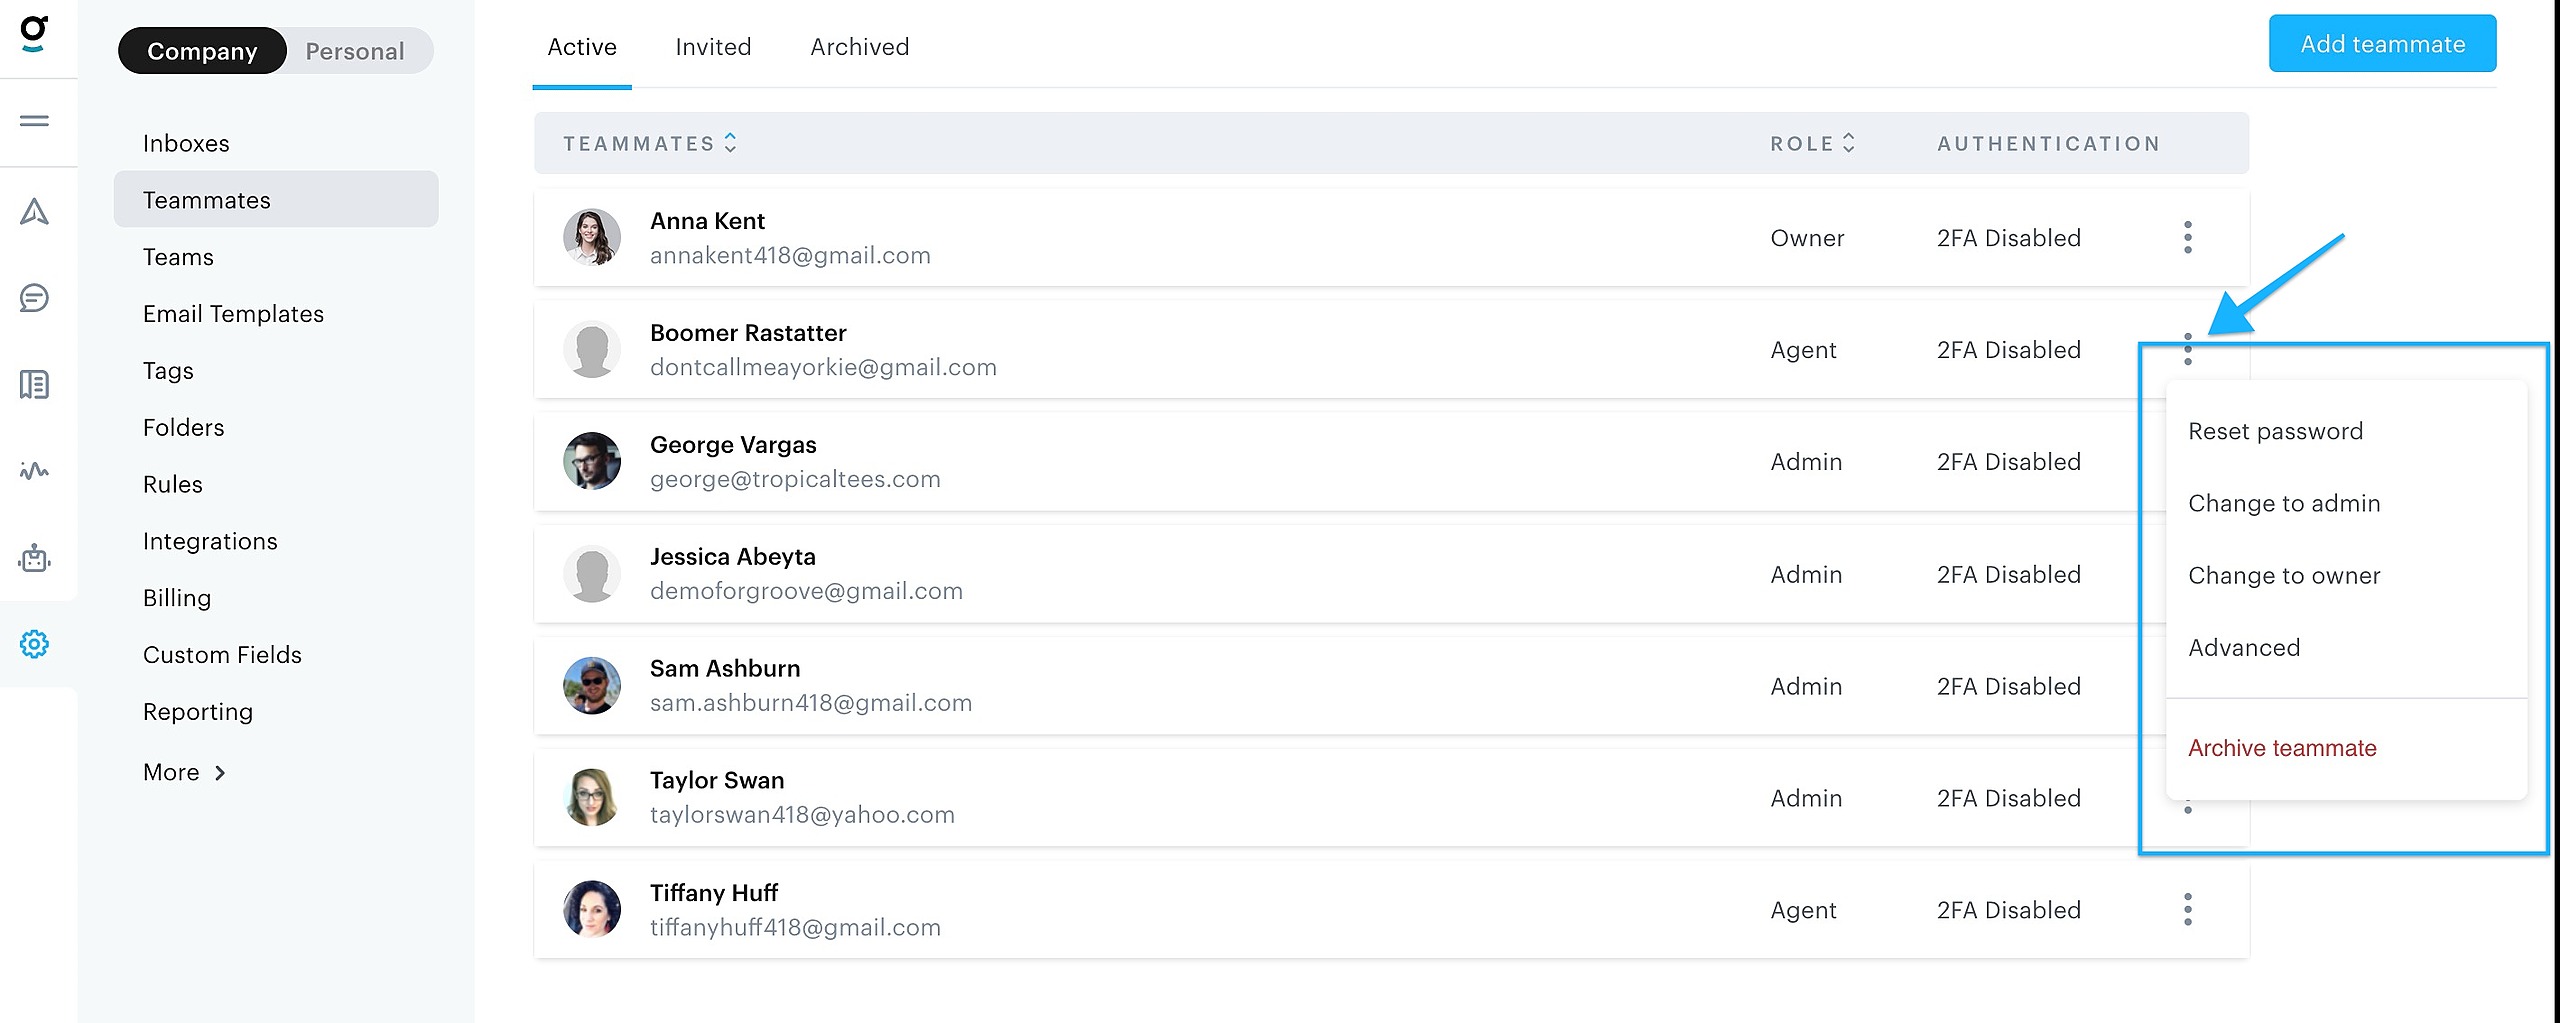Click Anna Kent's profile avatar
This screenshot has width=2560, height=1023.
(592, 237)
